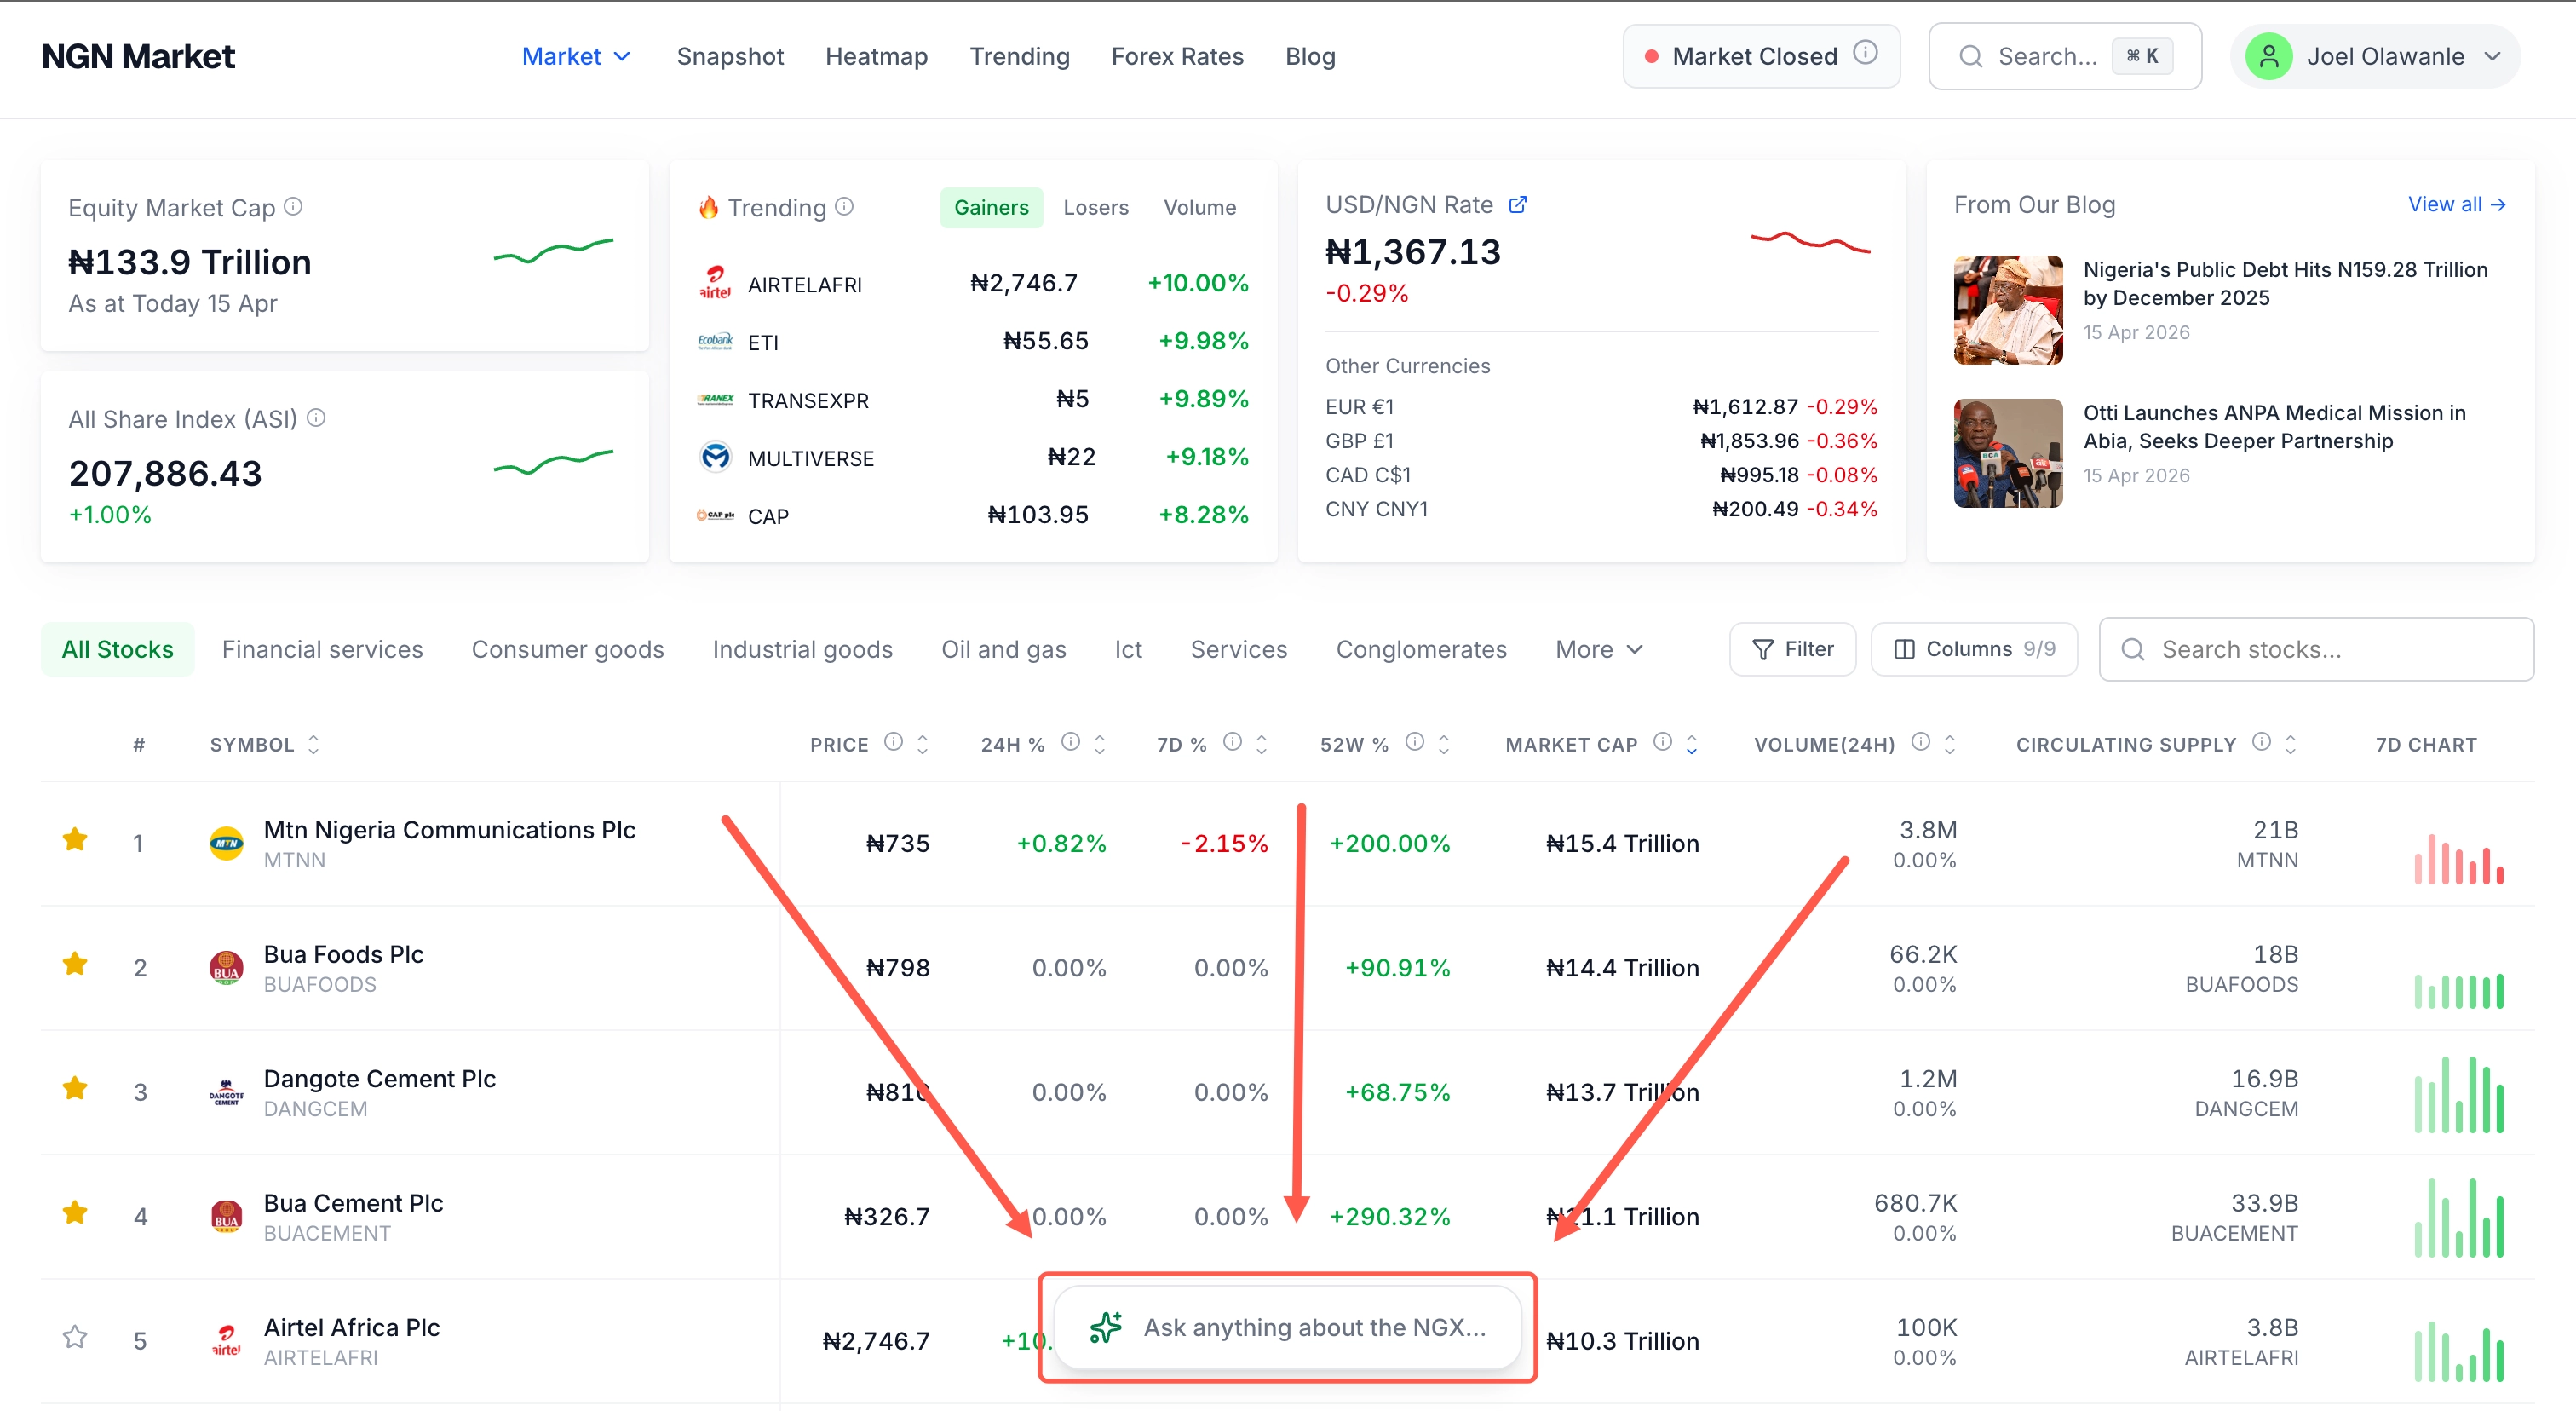Click the magnifier icon in Search stocks field
The width and height of the screenshot is (2576, 1411).
2133,649
